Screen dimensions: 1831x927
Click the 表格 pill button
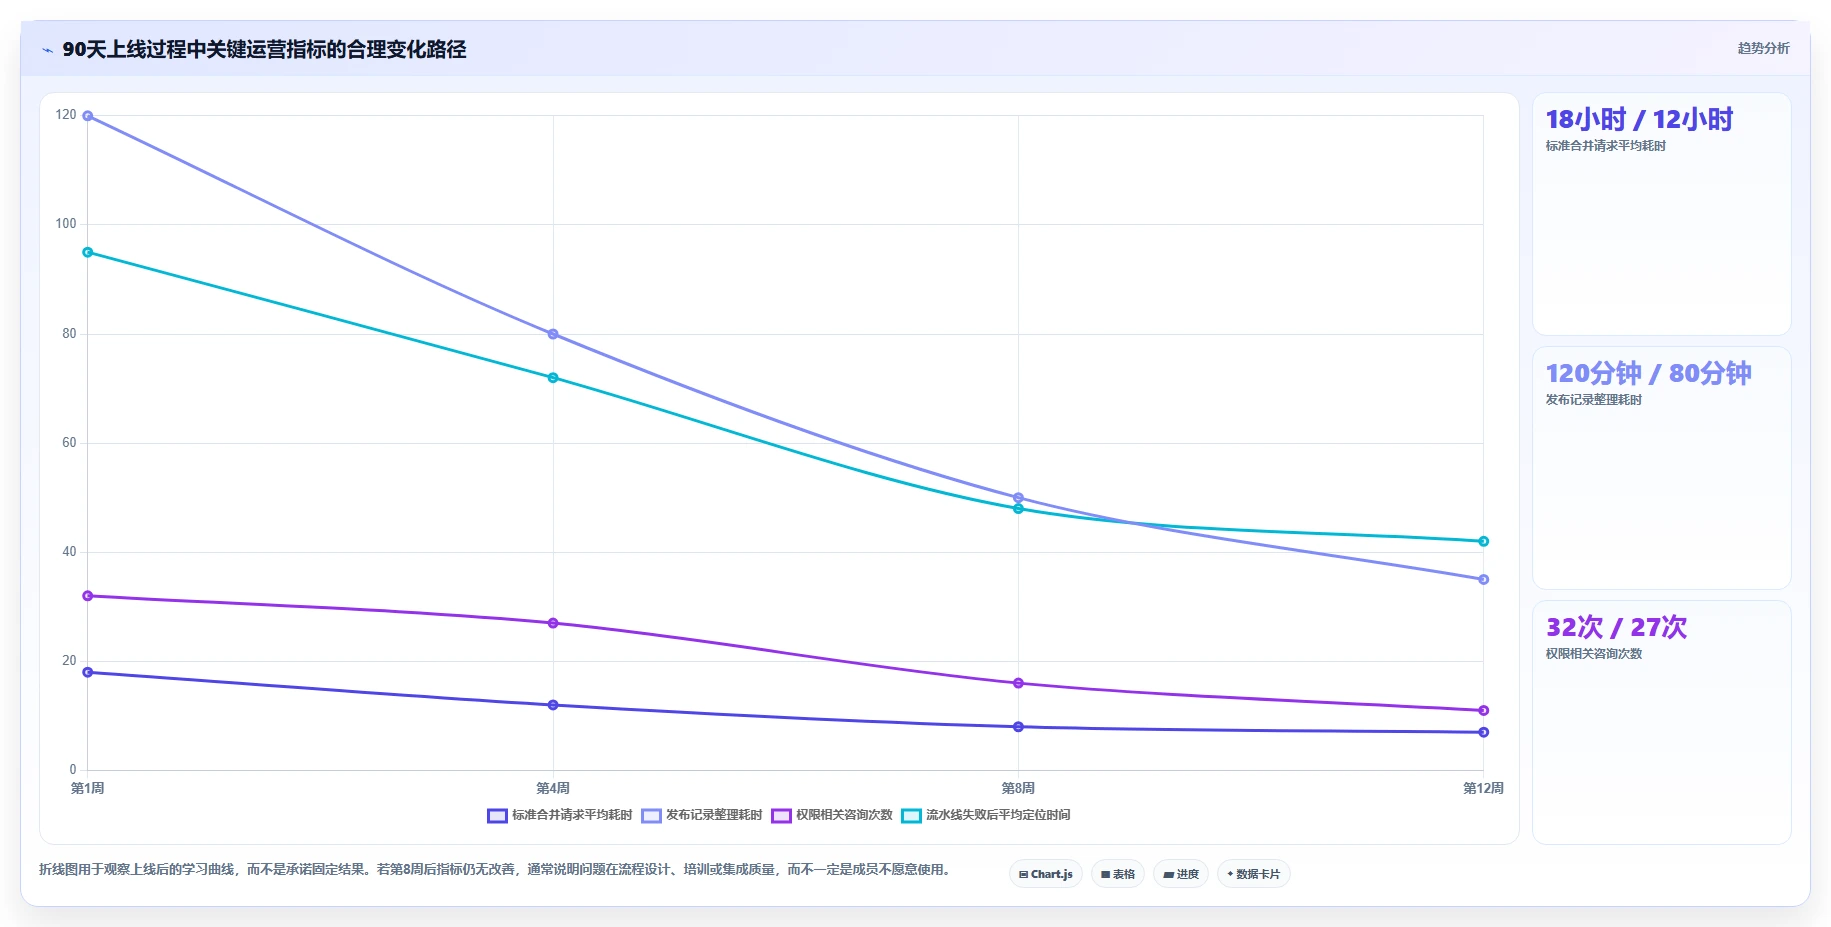click(1118, 874)
